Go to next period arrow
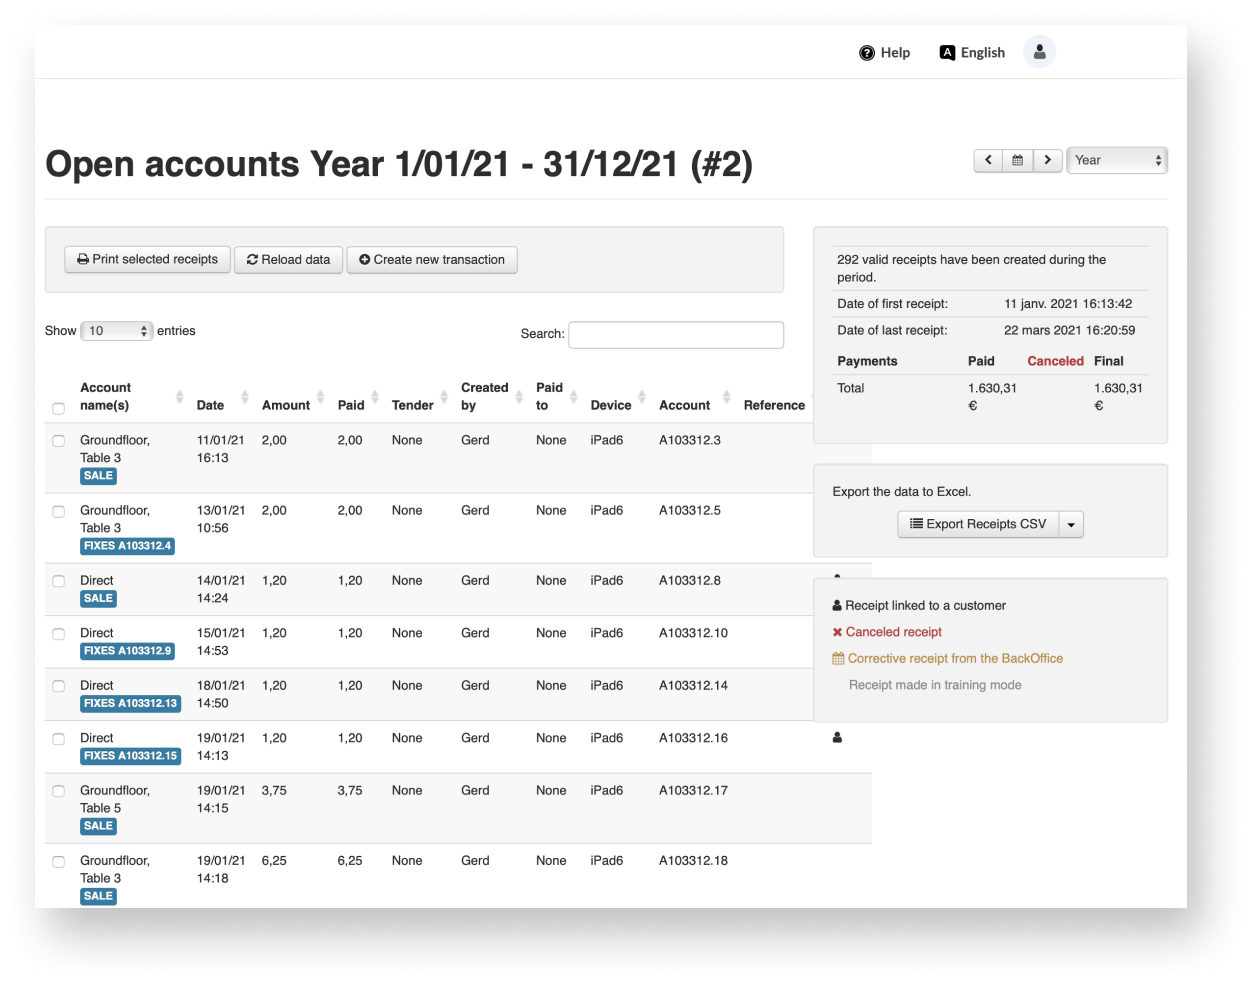Screen dimensions: 1252x983 click(x=1047, y=160)
